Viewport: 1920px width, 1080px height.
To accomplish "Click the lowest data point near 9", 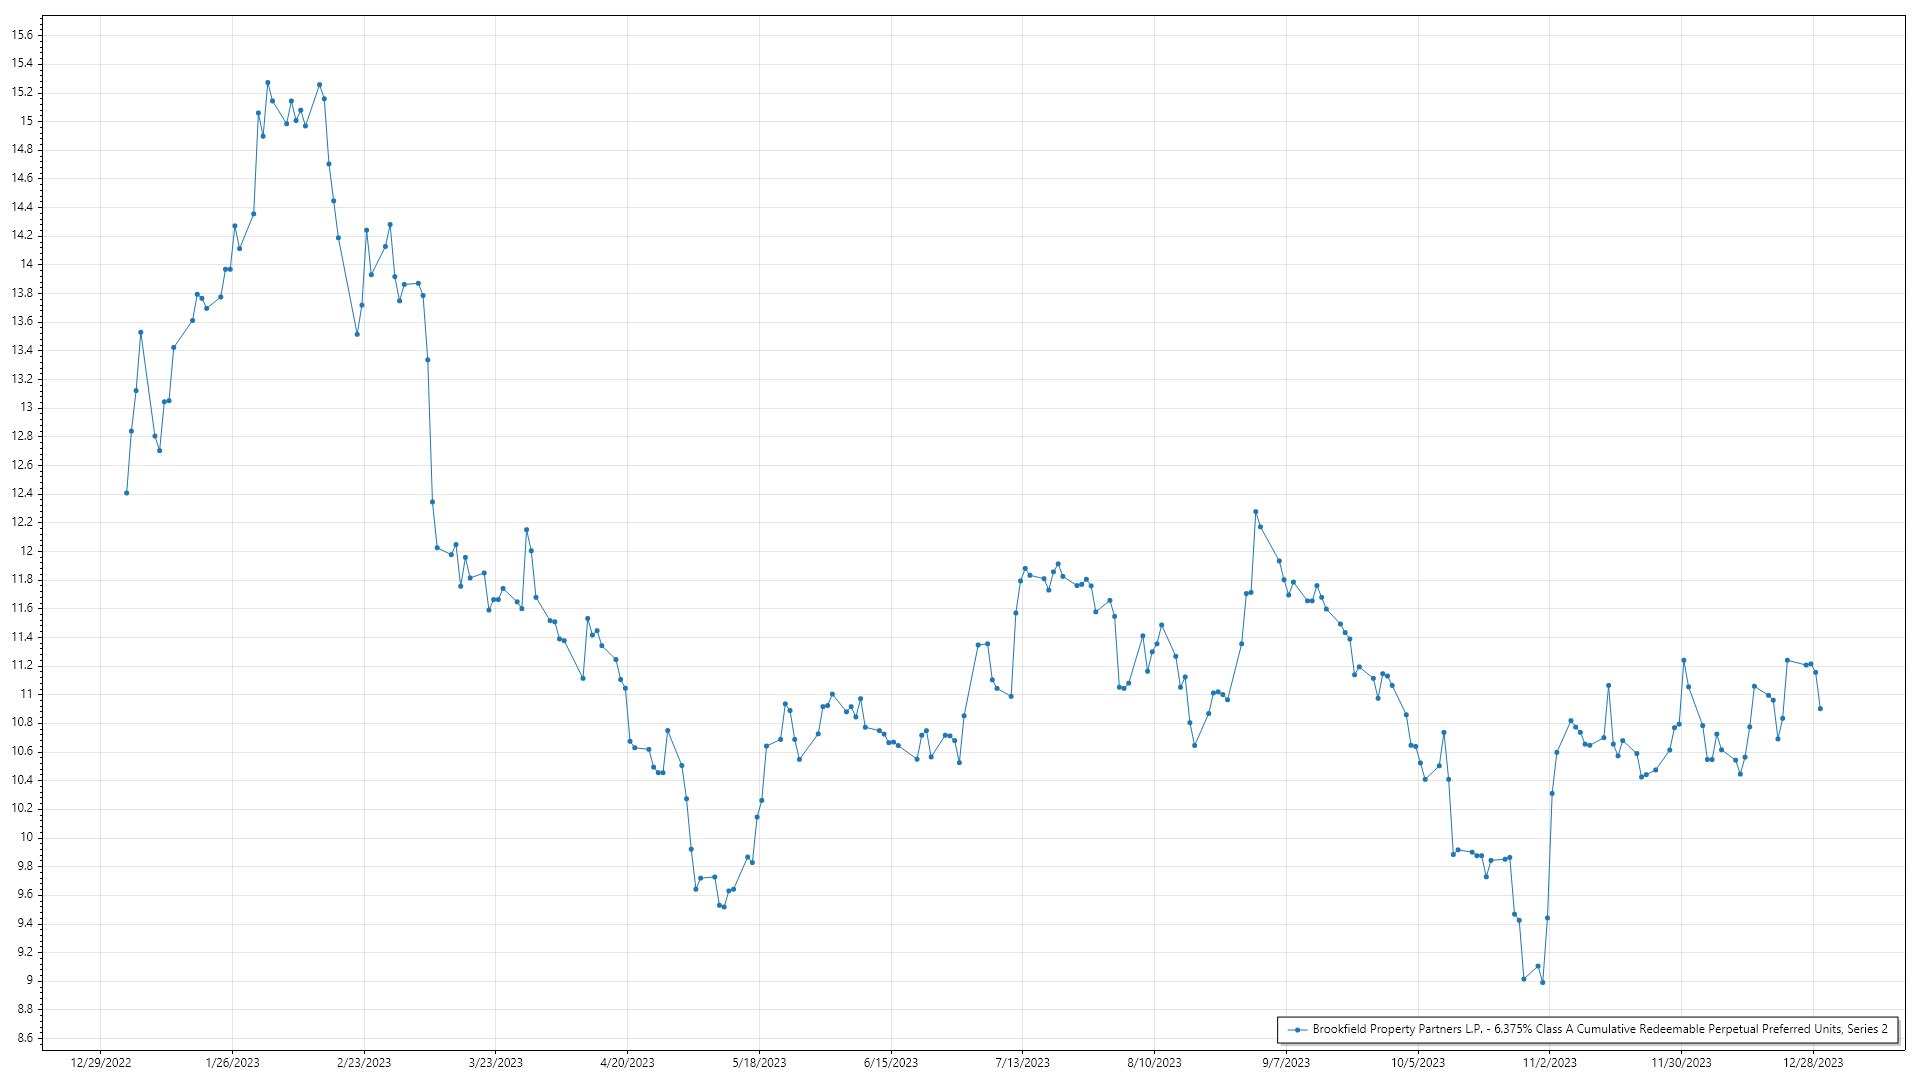I will [x=1543, y=982].
